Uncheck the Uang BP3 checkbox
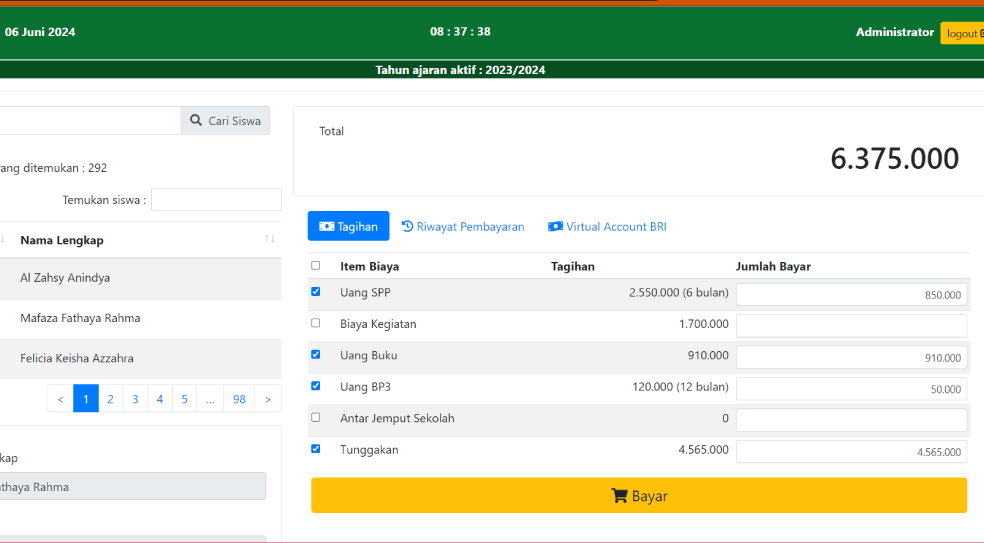The height and width of the screenshot is (543, 984). coord(316,386)
